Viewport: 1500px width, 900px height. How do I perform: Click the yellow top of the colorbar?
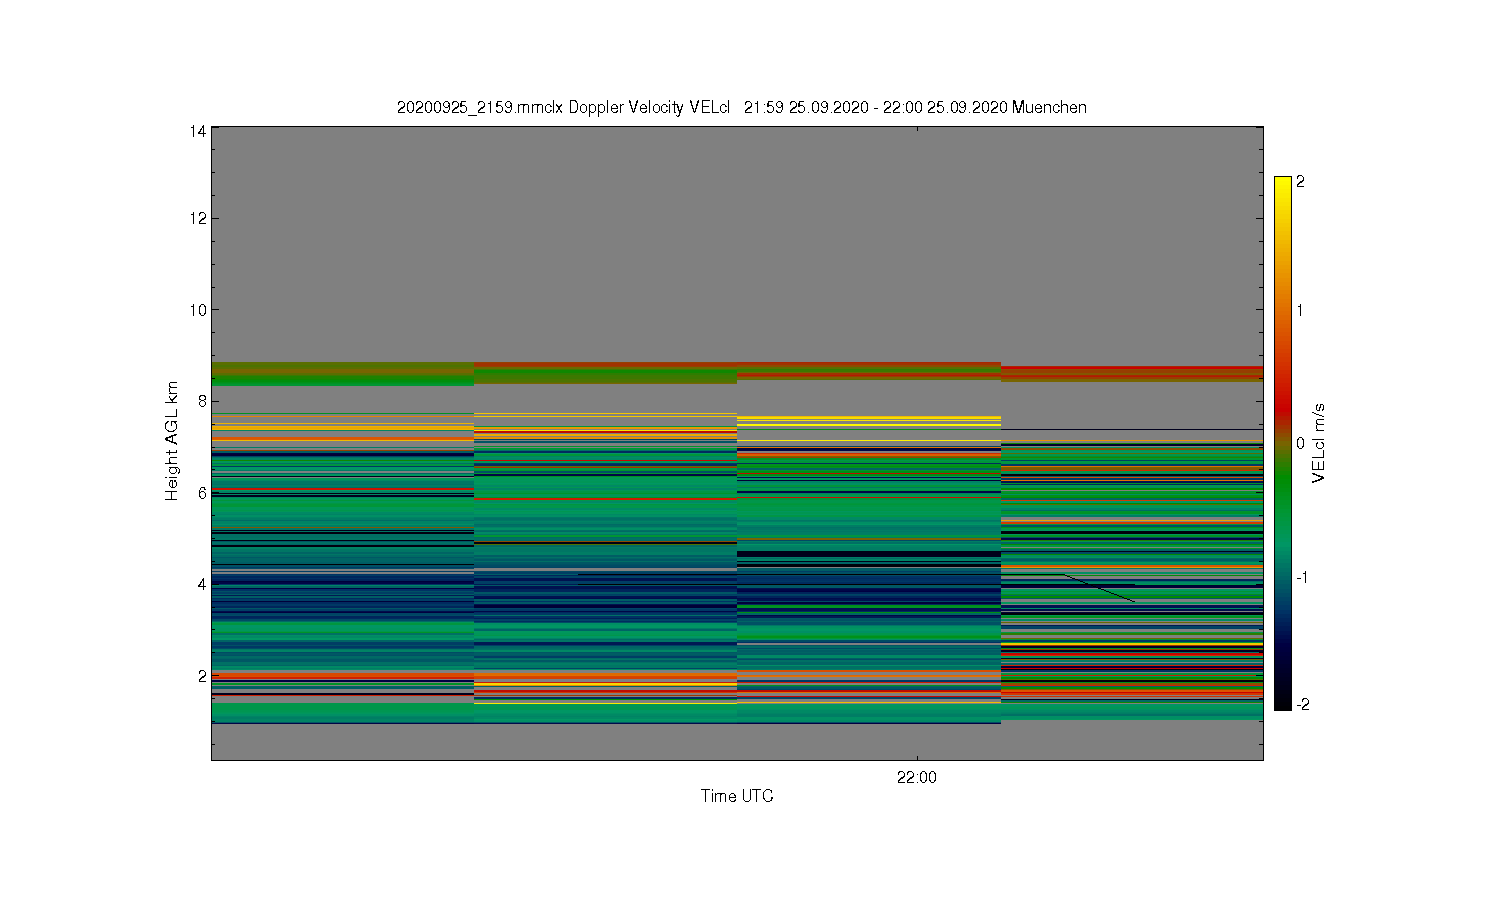tap(1282, 190)
